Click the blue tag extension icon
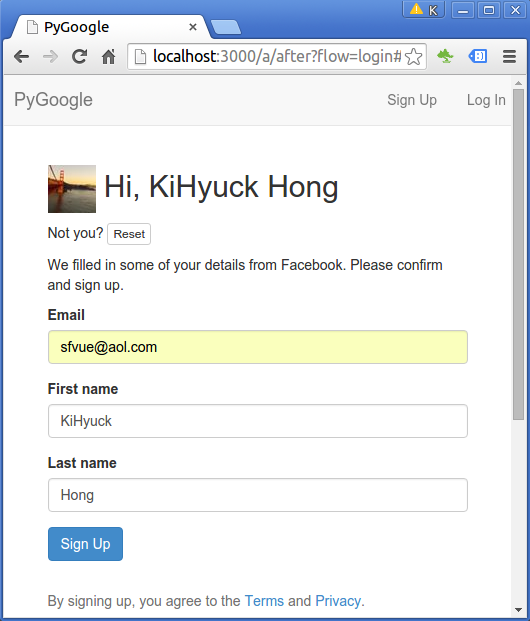Viewport: 530px width, 621px height. [477, 56]
